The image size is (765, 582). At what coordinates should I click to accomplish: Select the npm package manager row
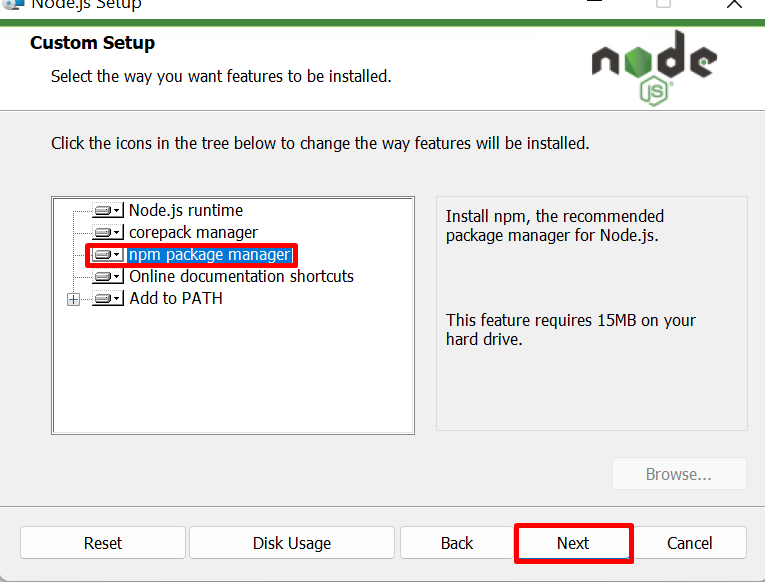click(210, 255)
